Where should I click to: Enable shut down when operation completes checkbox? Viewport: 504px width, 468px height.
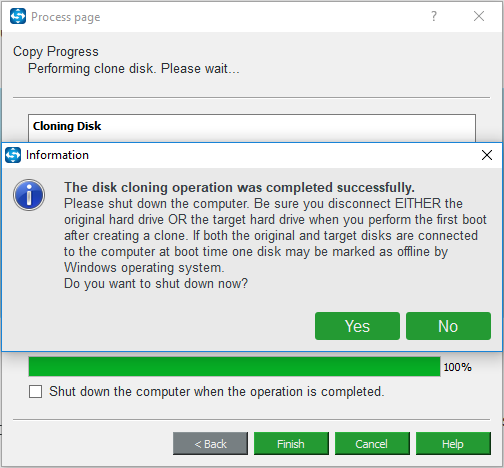coord(35,392)
